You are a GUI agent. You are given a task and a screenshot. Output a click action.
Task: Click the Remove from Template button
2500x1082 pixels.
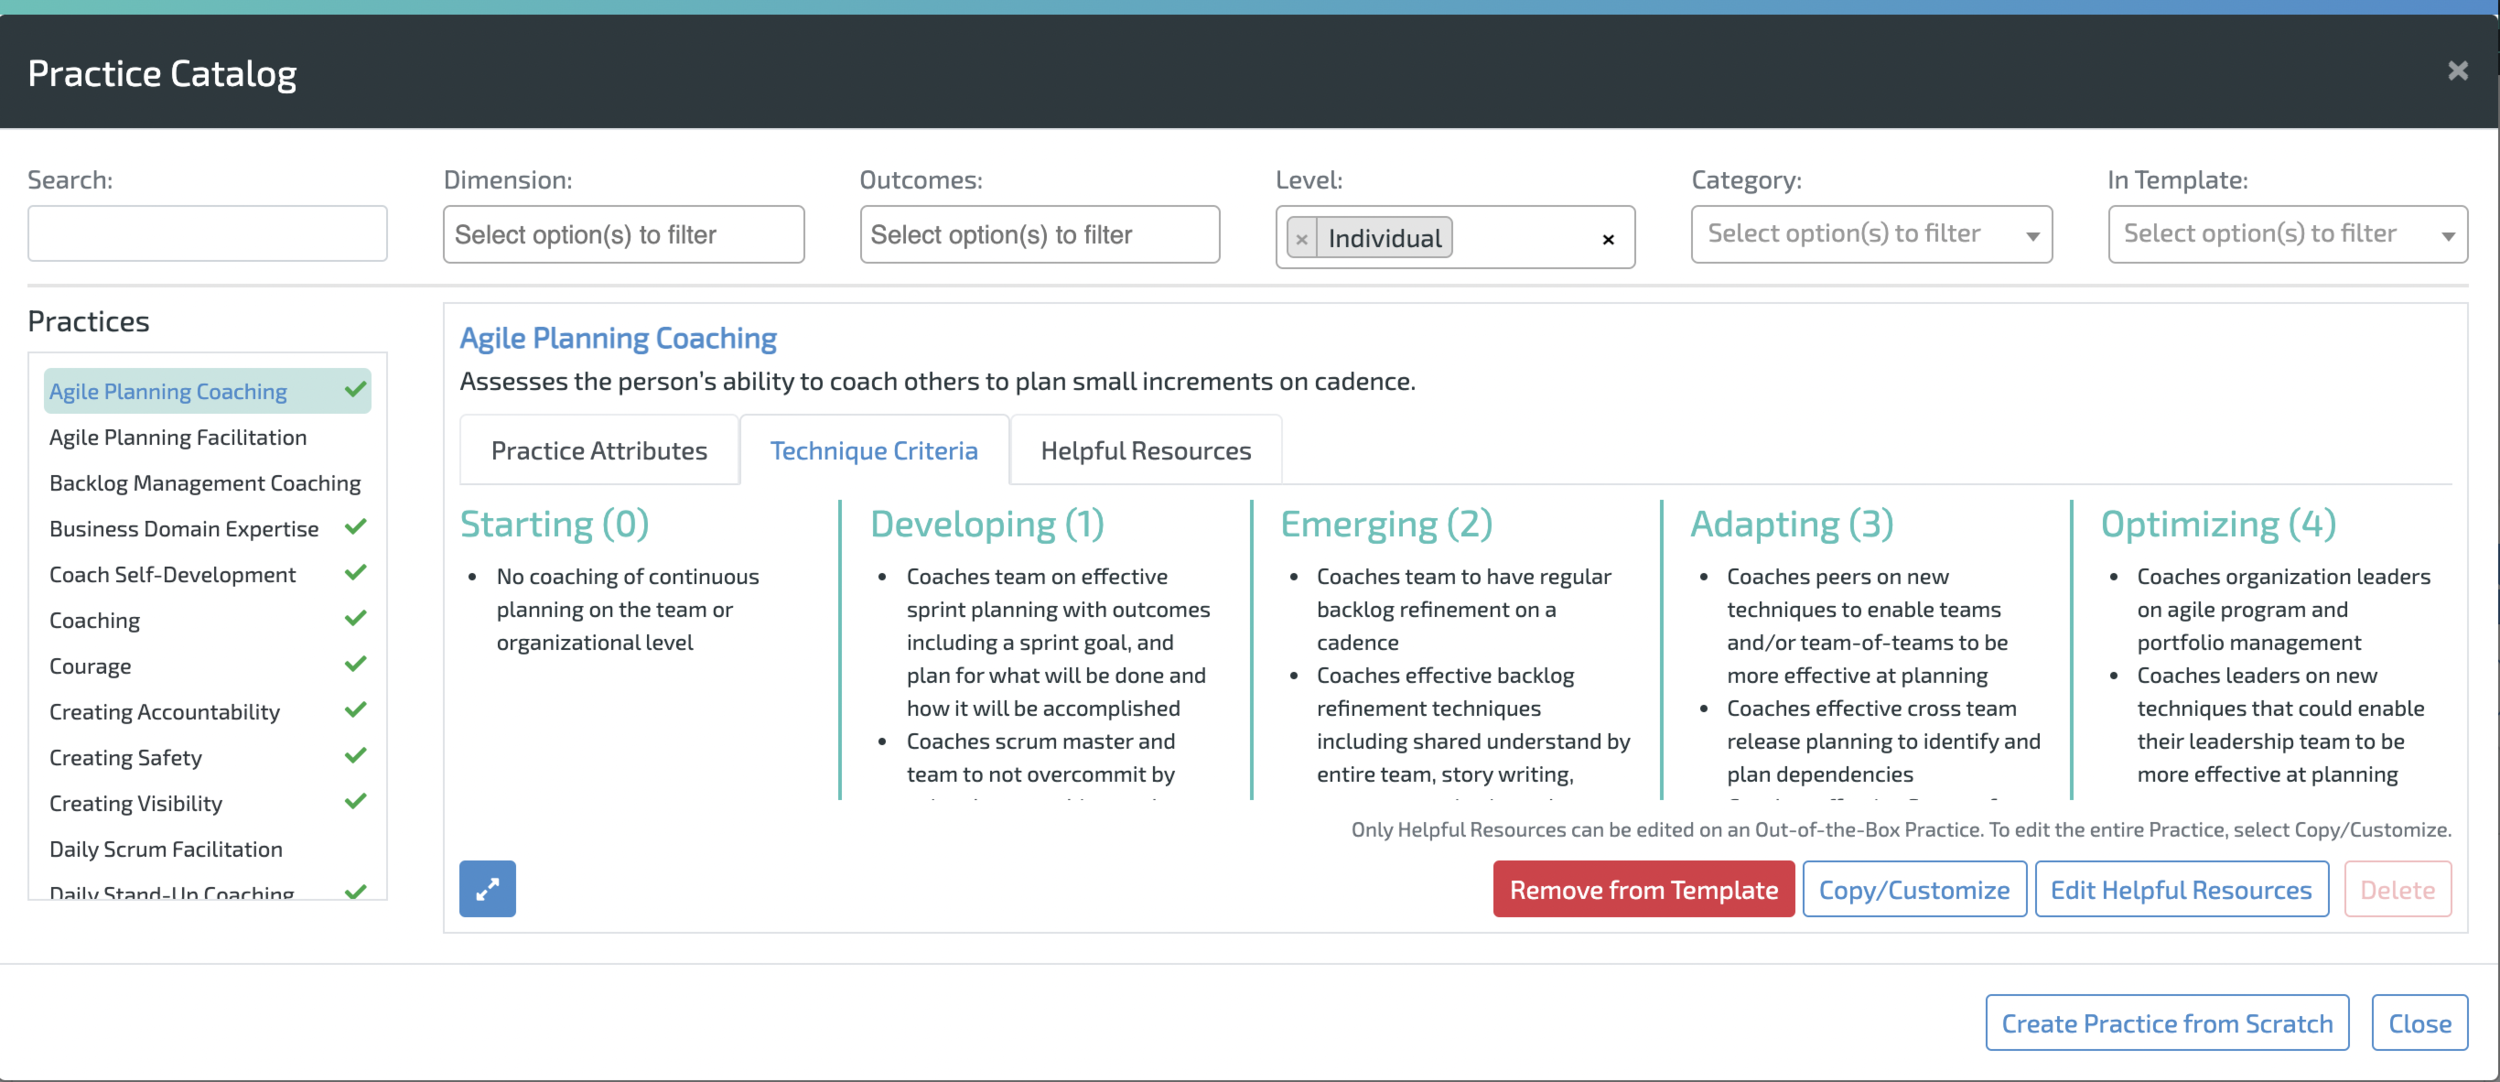click(x=1643, y=889)
